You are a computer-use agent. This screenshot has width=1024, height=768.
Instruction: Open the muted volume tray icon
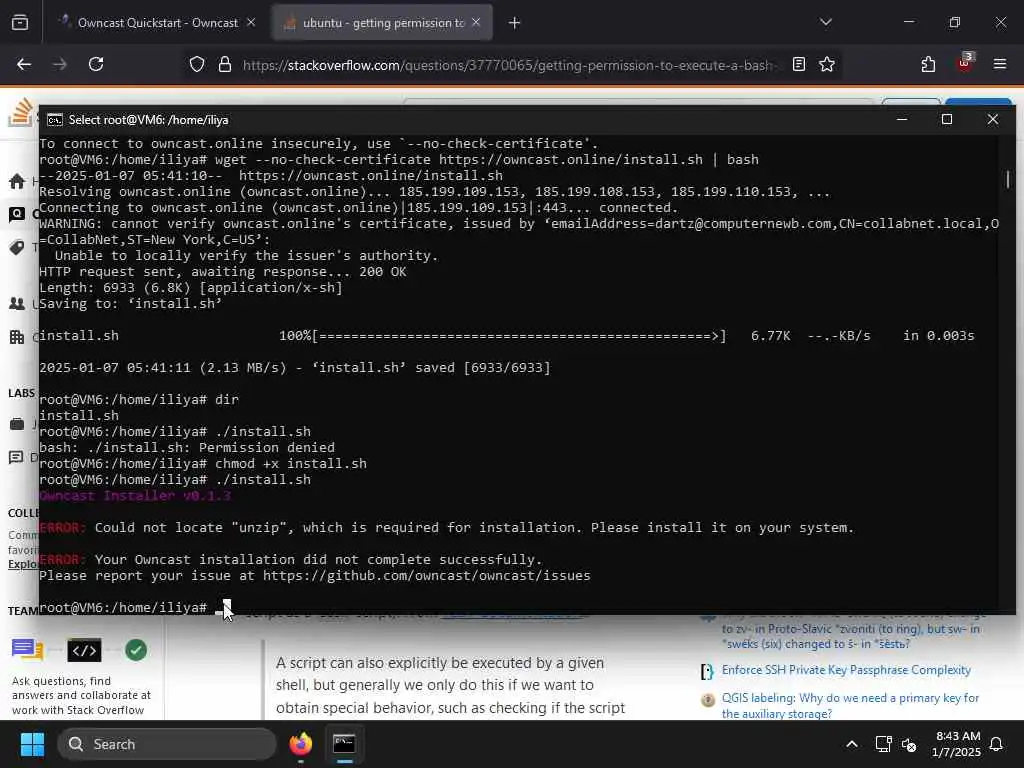909,744
